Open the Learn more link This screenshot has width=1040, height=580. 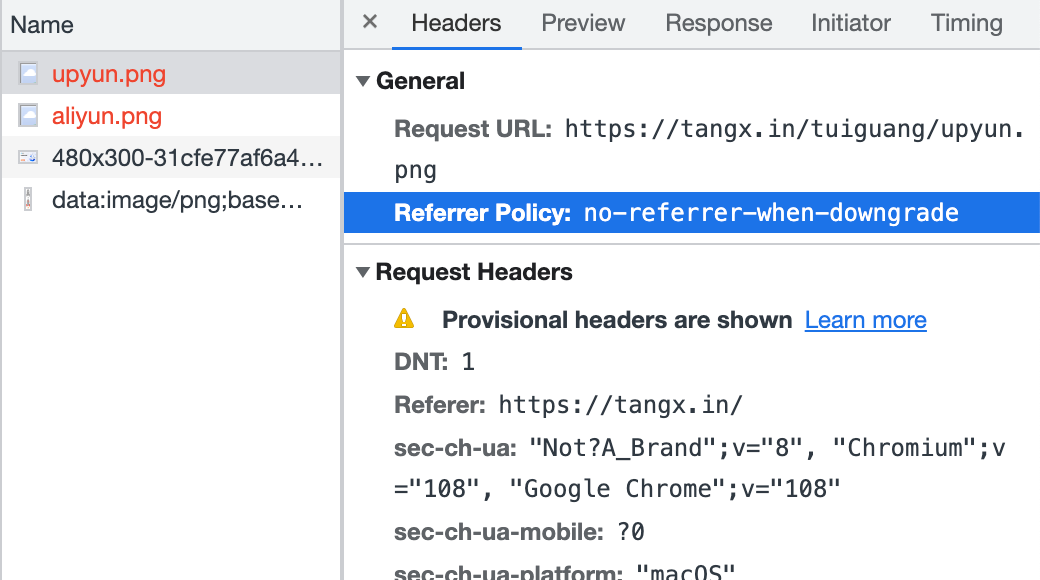coord(865,320)
